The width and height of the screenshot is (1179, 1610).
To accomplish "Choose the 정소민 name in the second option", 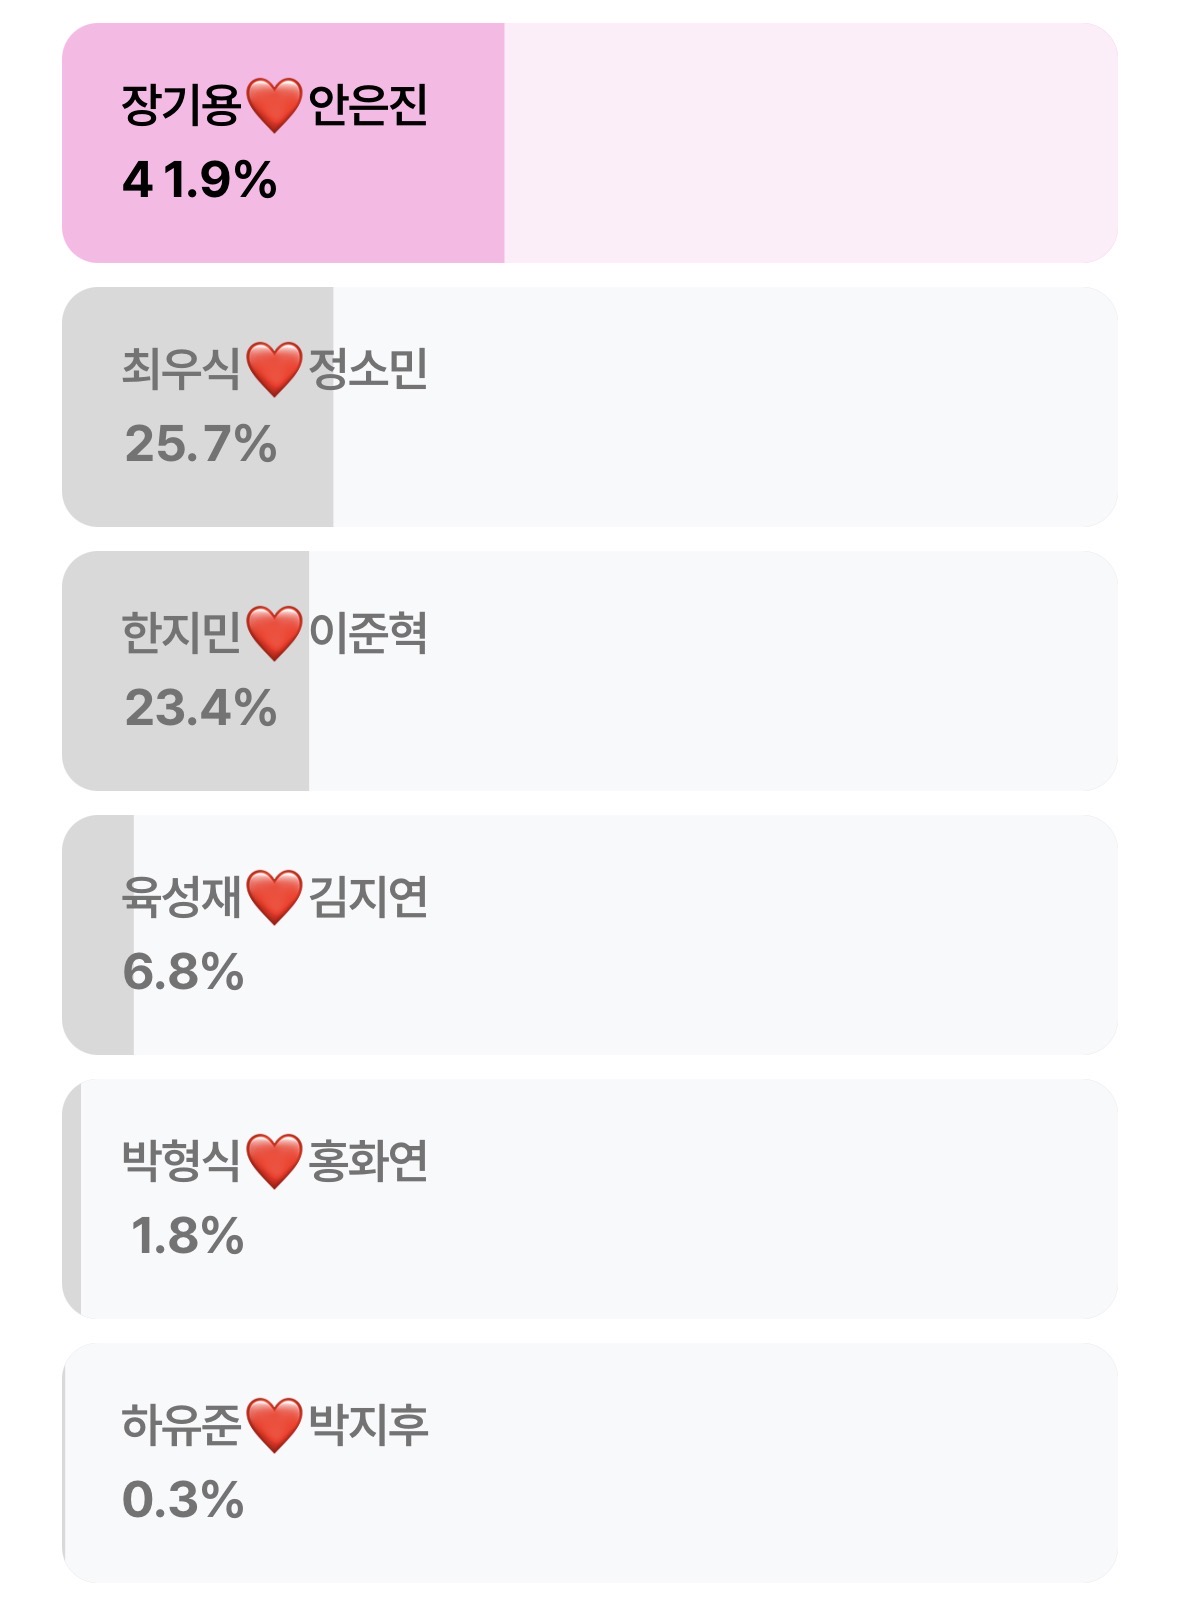I will coord(368,369).
